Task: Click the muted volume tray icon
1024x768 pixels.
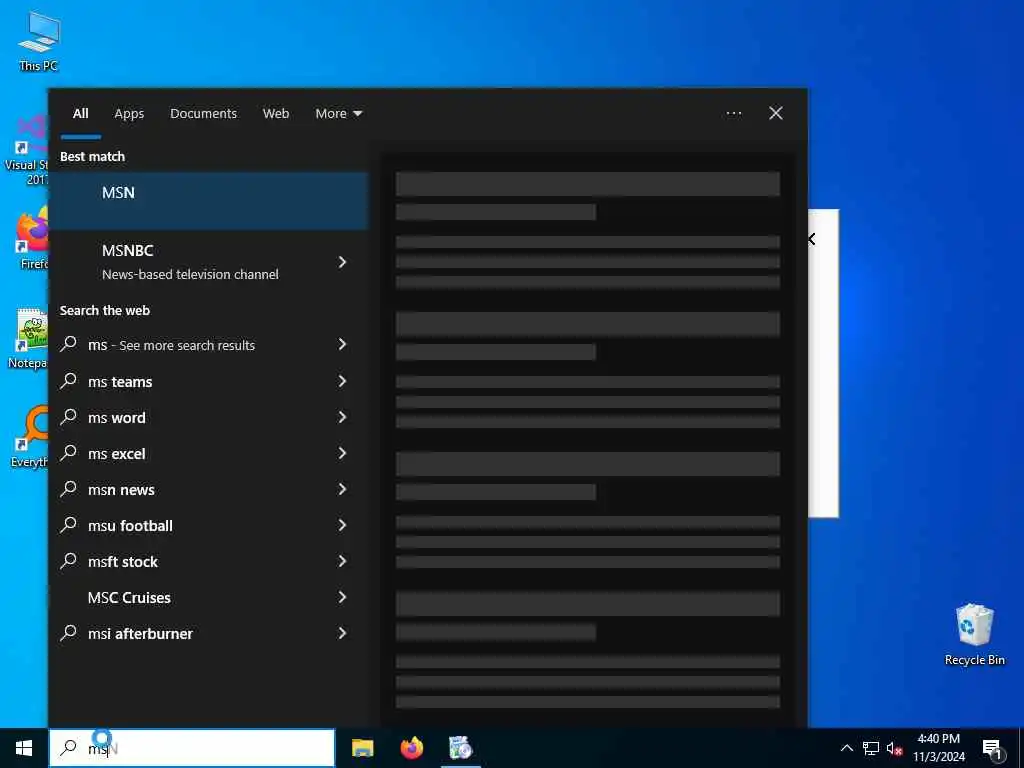Action: coord(895,748)
